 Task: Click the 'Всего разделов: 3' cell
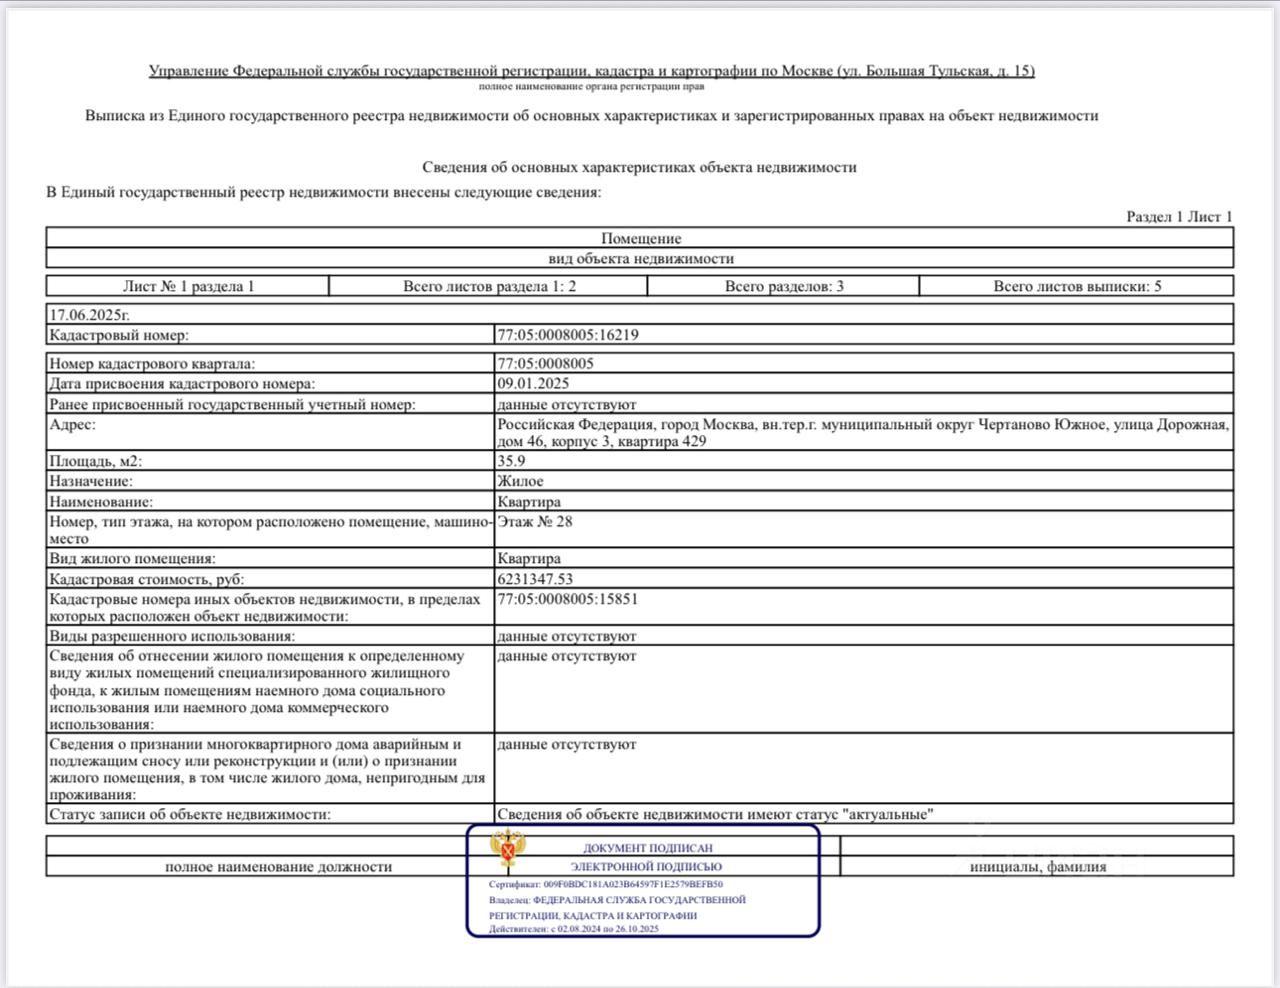784,287
